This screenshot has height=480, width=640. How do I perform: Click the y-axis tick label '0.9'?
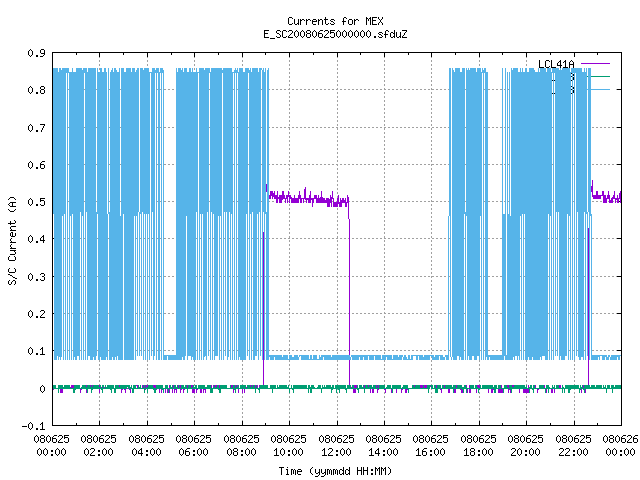point(36,53)
